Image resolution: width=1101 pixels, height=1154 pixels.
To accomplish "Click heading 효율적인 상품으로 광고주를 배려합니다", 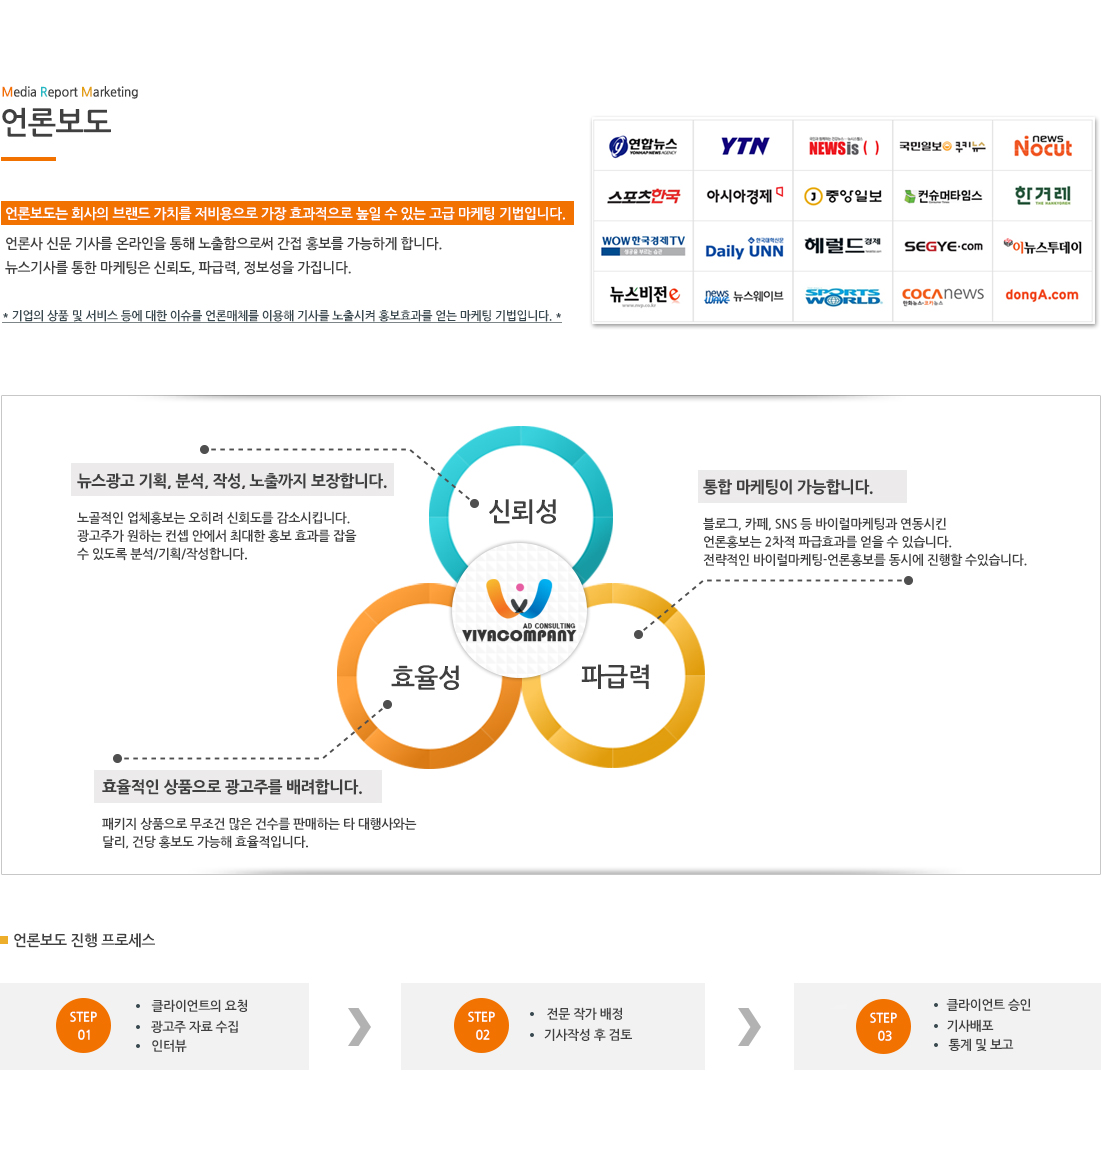I will (x=238, y=787).
